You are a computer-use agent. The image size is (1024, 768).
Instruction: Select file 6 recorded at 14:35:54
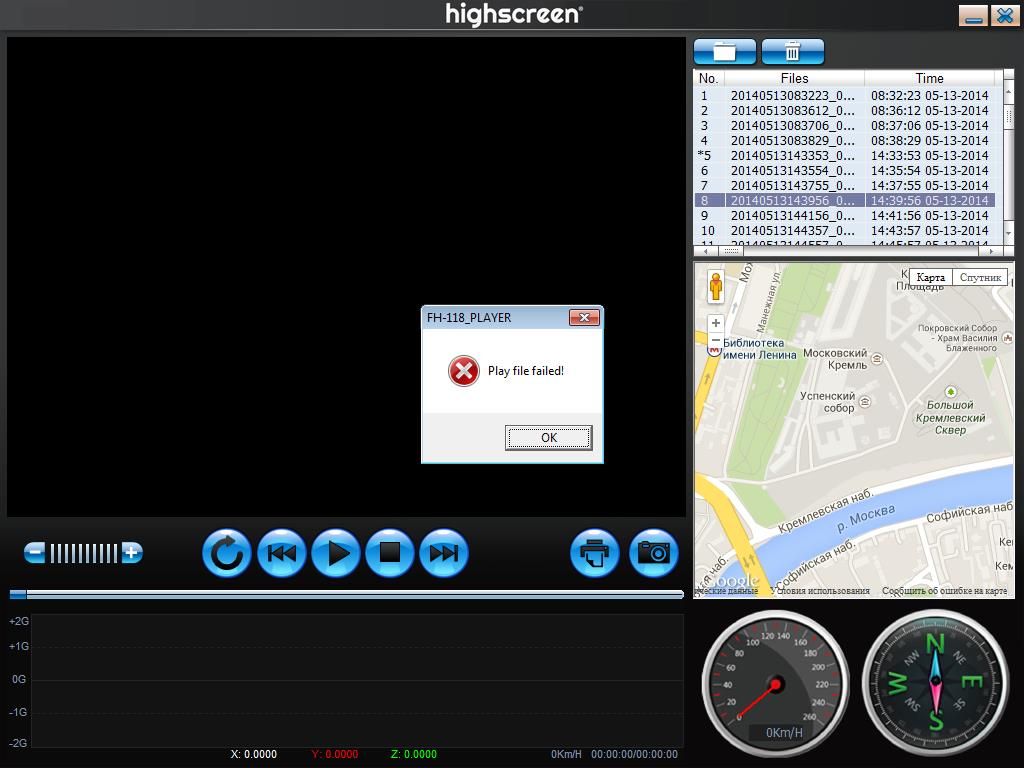(844, 170)
